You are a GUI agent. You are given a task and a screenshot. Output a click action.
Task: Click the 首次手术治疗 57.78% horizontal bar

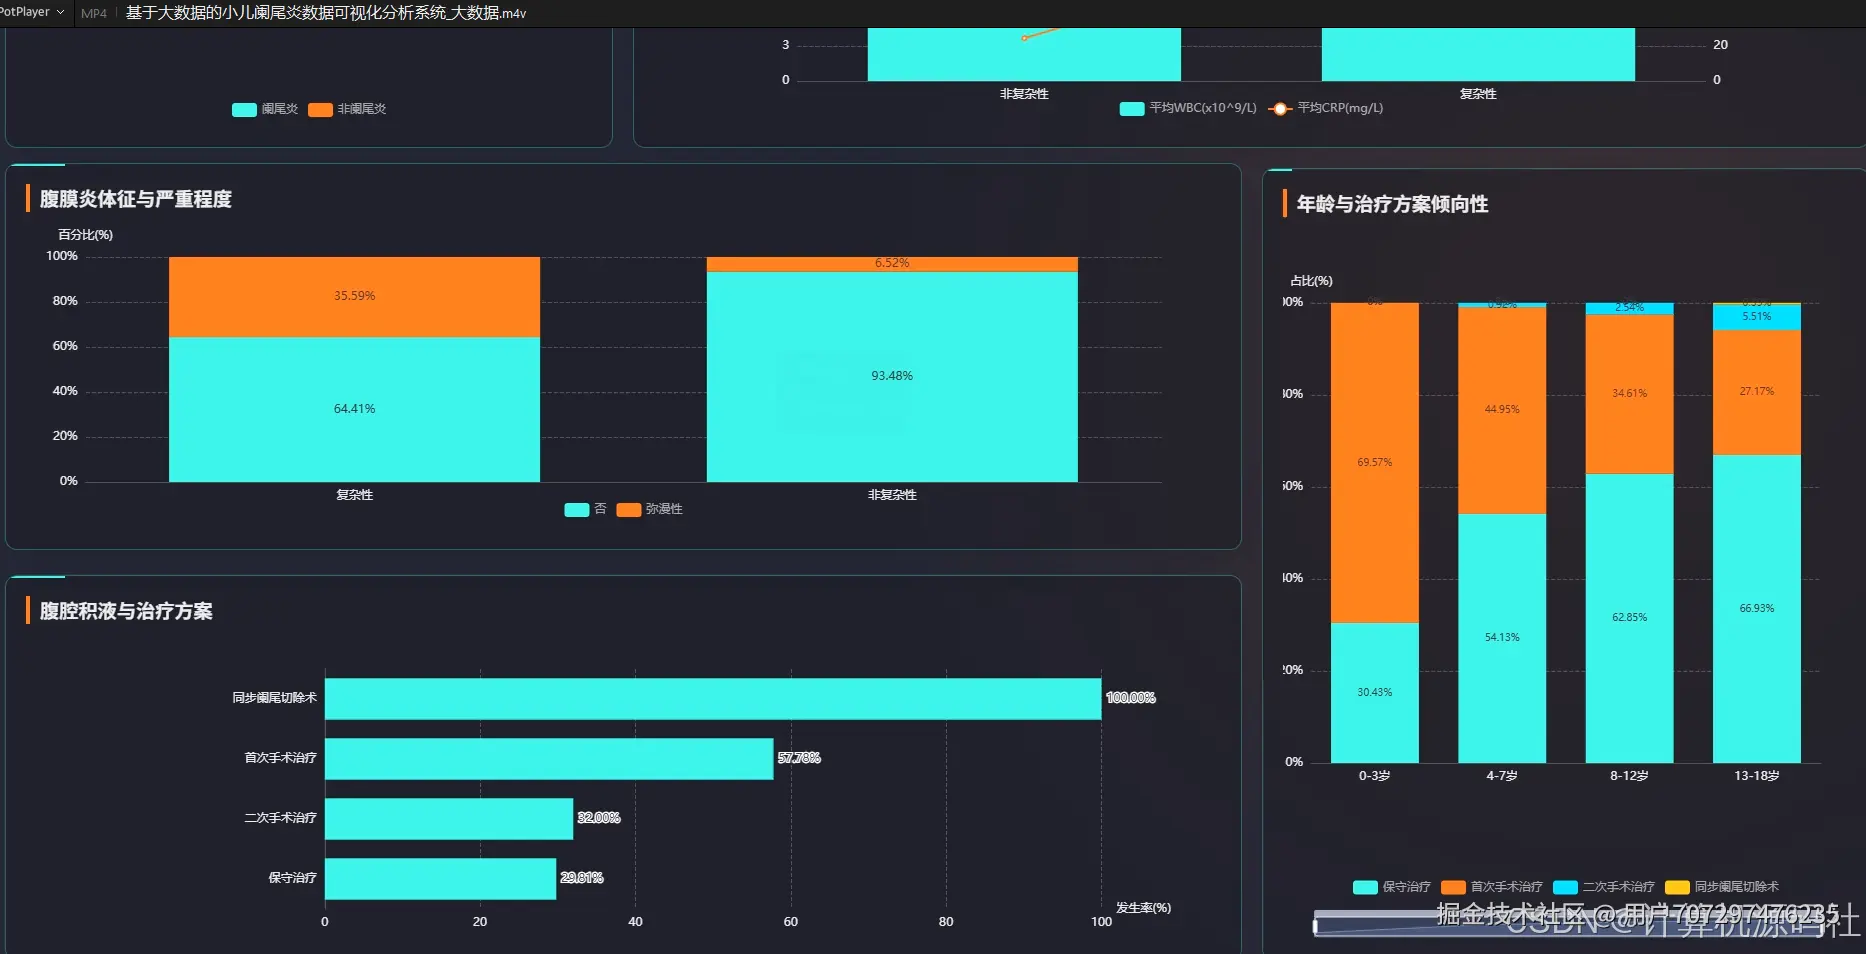(549, 758)
